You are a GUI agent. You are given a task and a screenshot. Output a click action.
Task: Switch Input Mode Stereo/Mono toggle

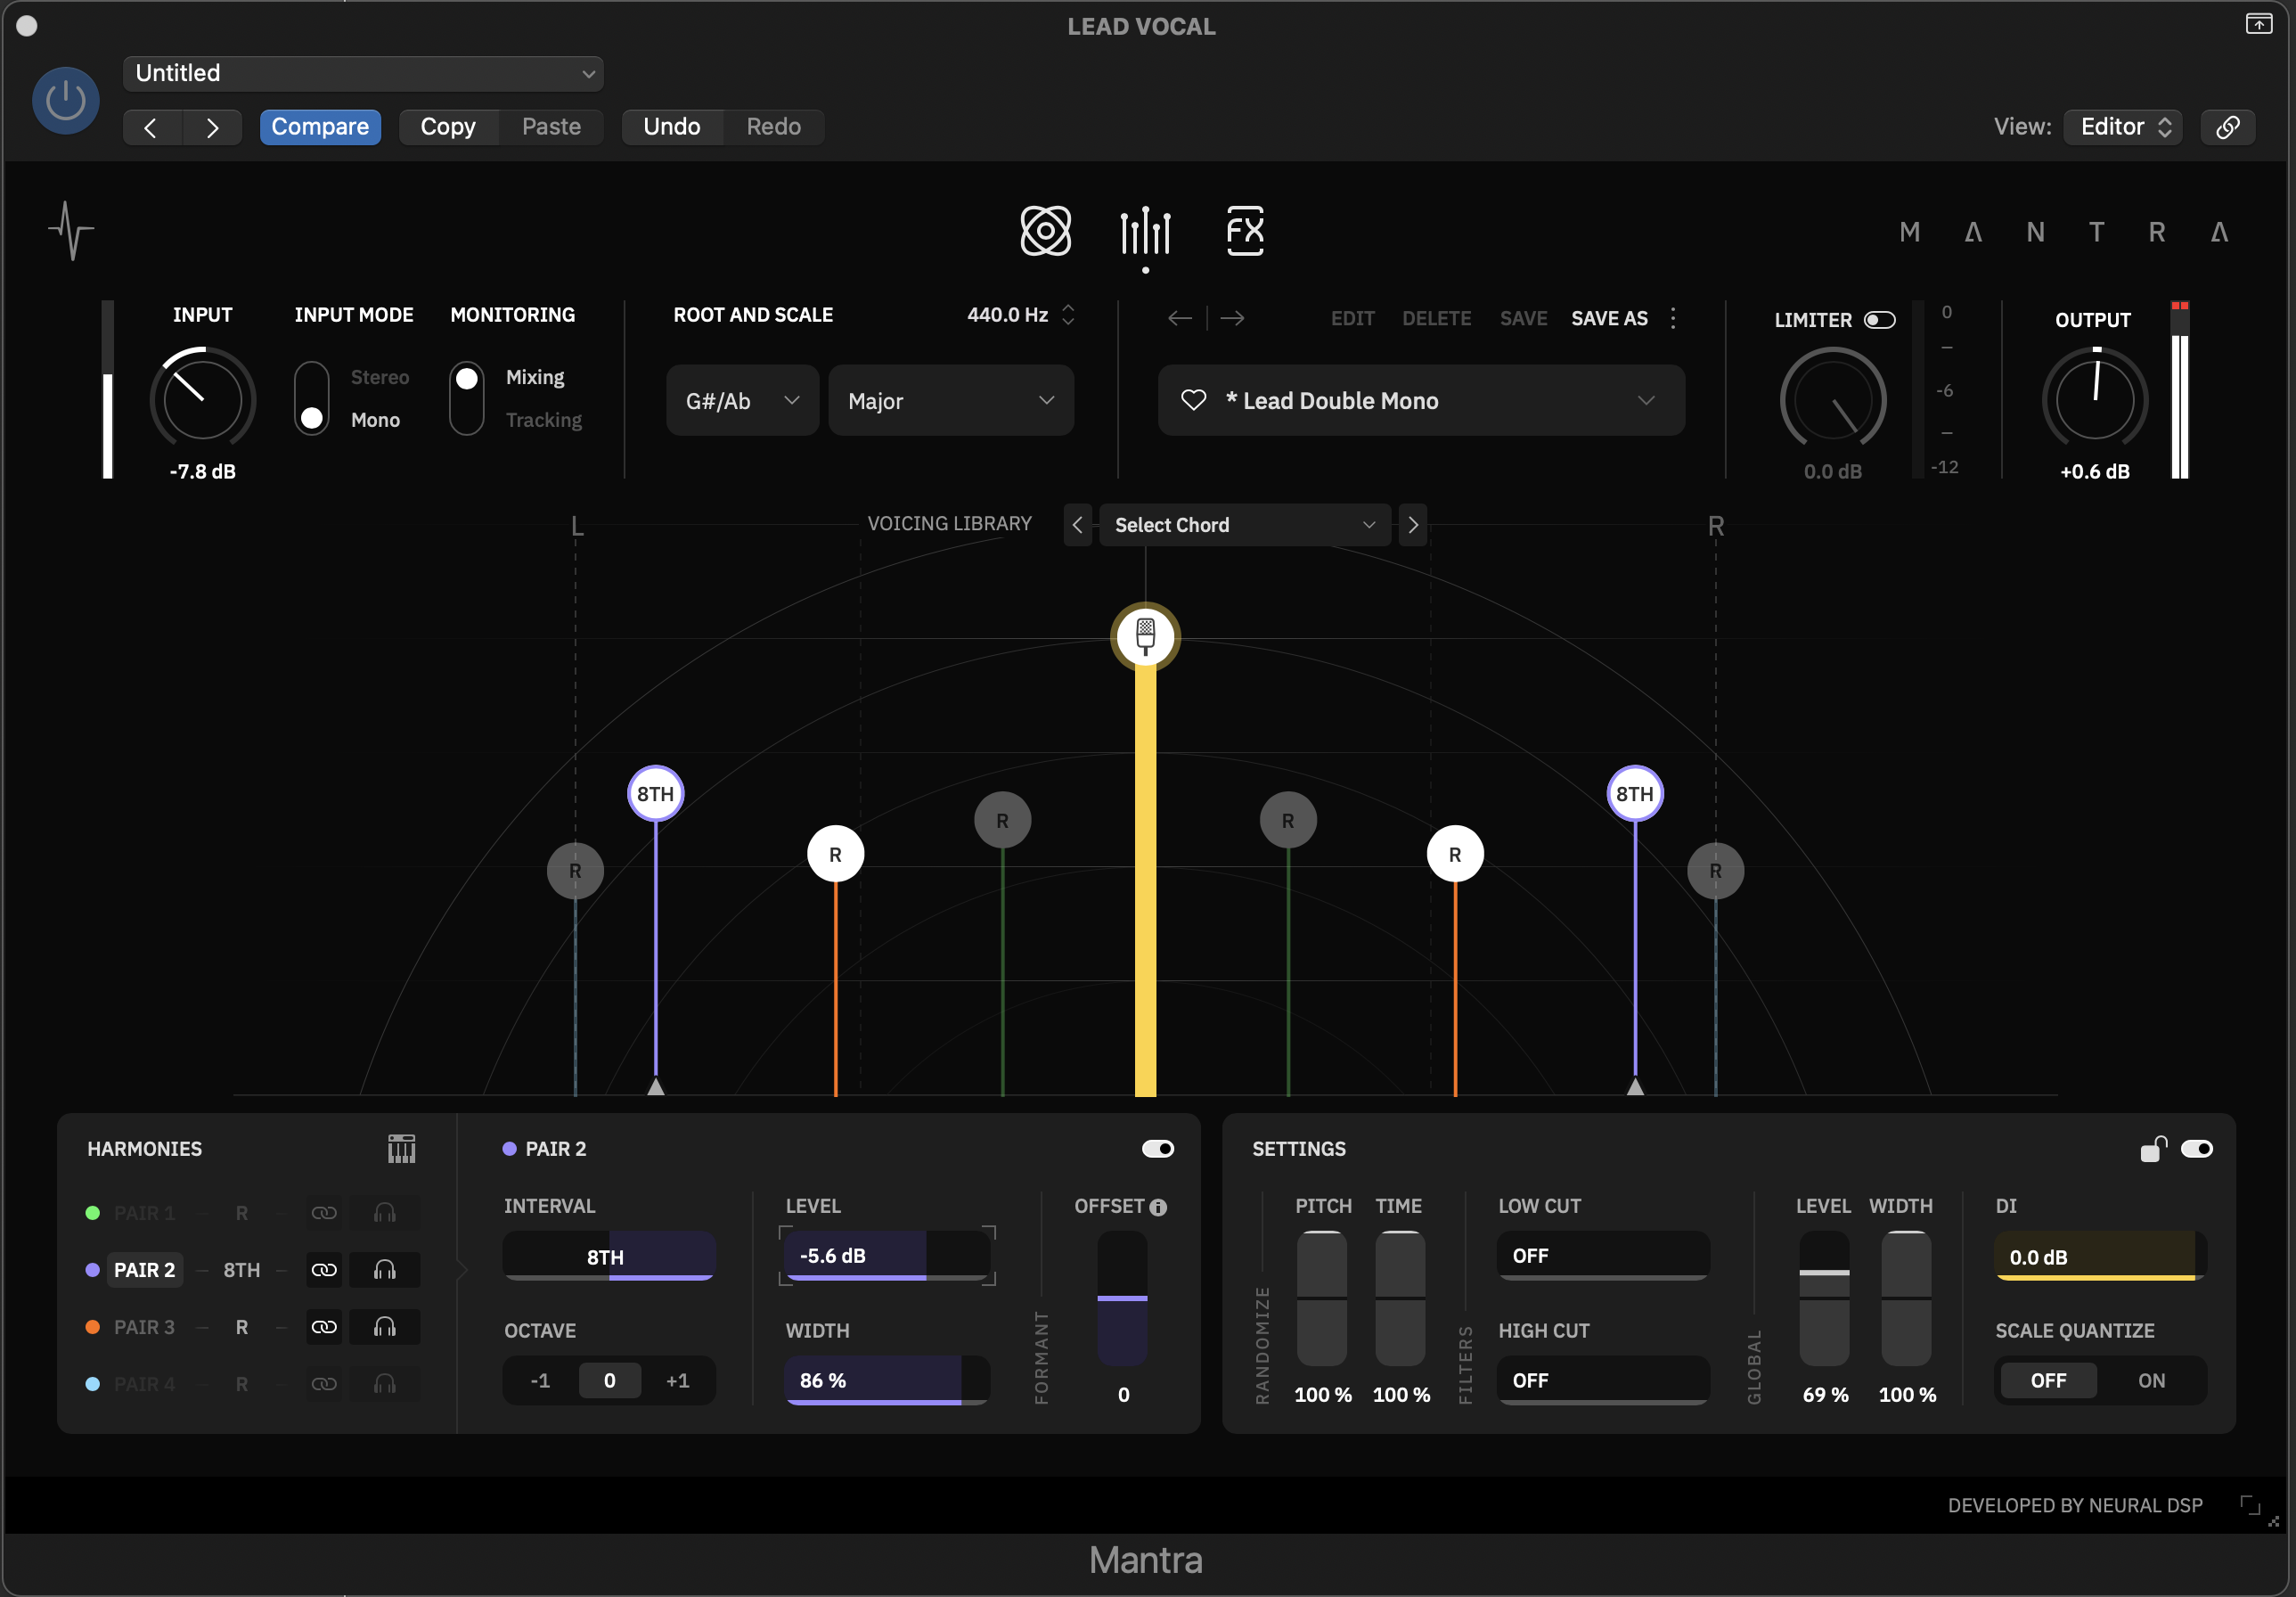point(311,398)
